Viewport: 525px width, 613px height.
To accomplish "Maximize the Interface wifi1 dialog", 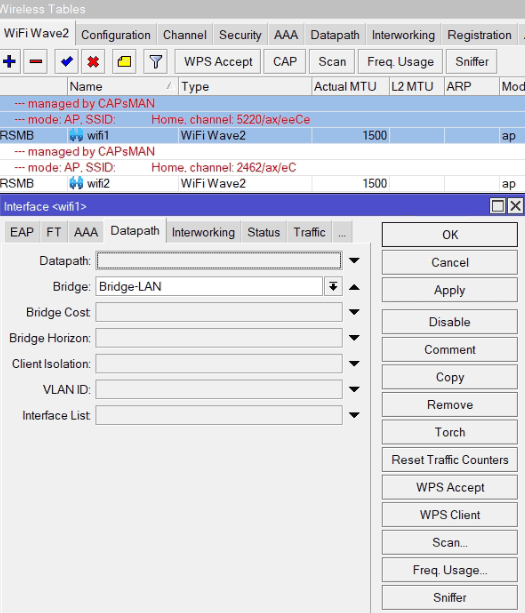I will (498, 206).
